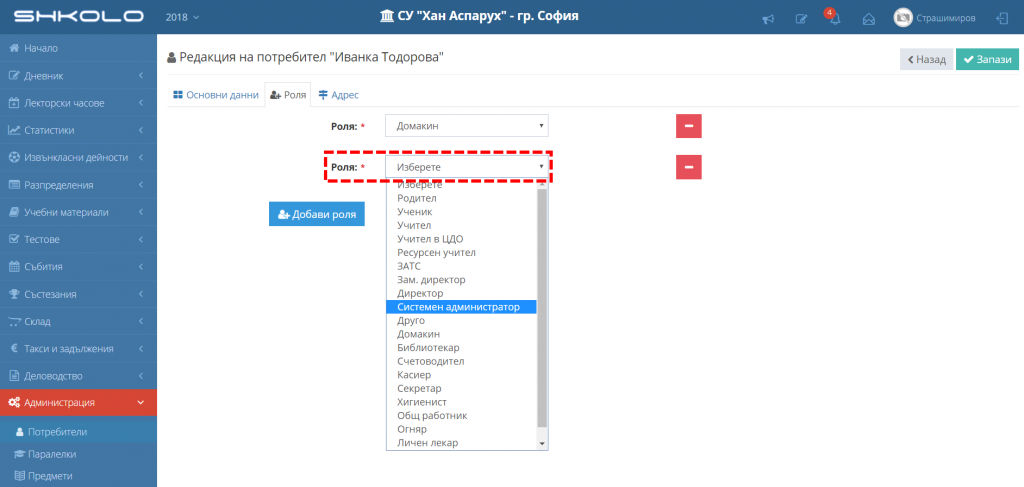Click the Такси и задължения euro icon
This screenshot has width=1024, height=487.
tap(13, 349)
